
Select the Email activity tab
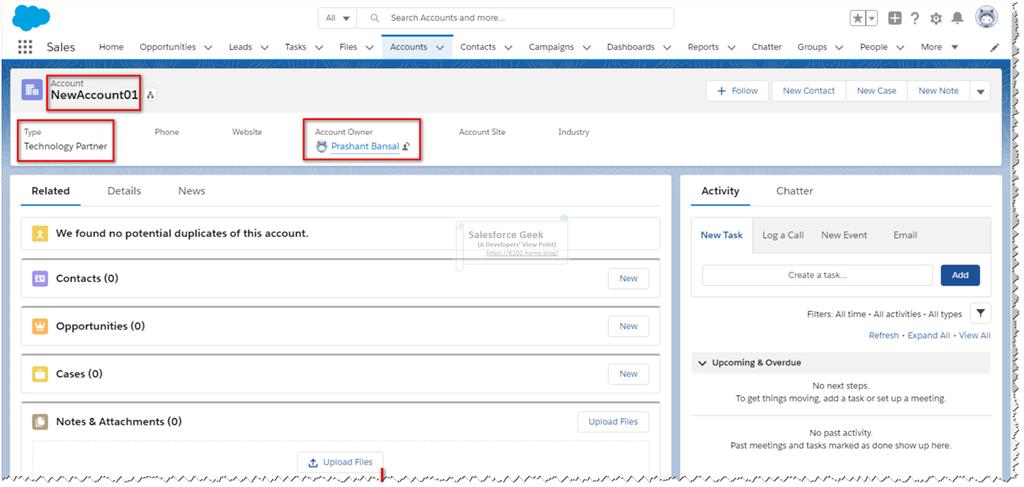(904, 235)
